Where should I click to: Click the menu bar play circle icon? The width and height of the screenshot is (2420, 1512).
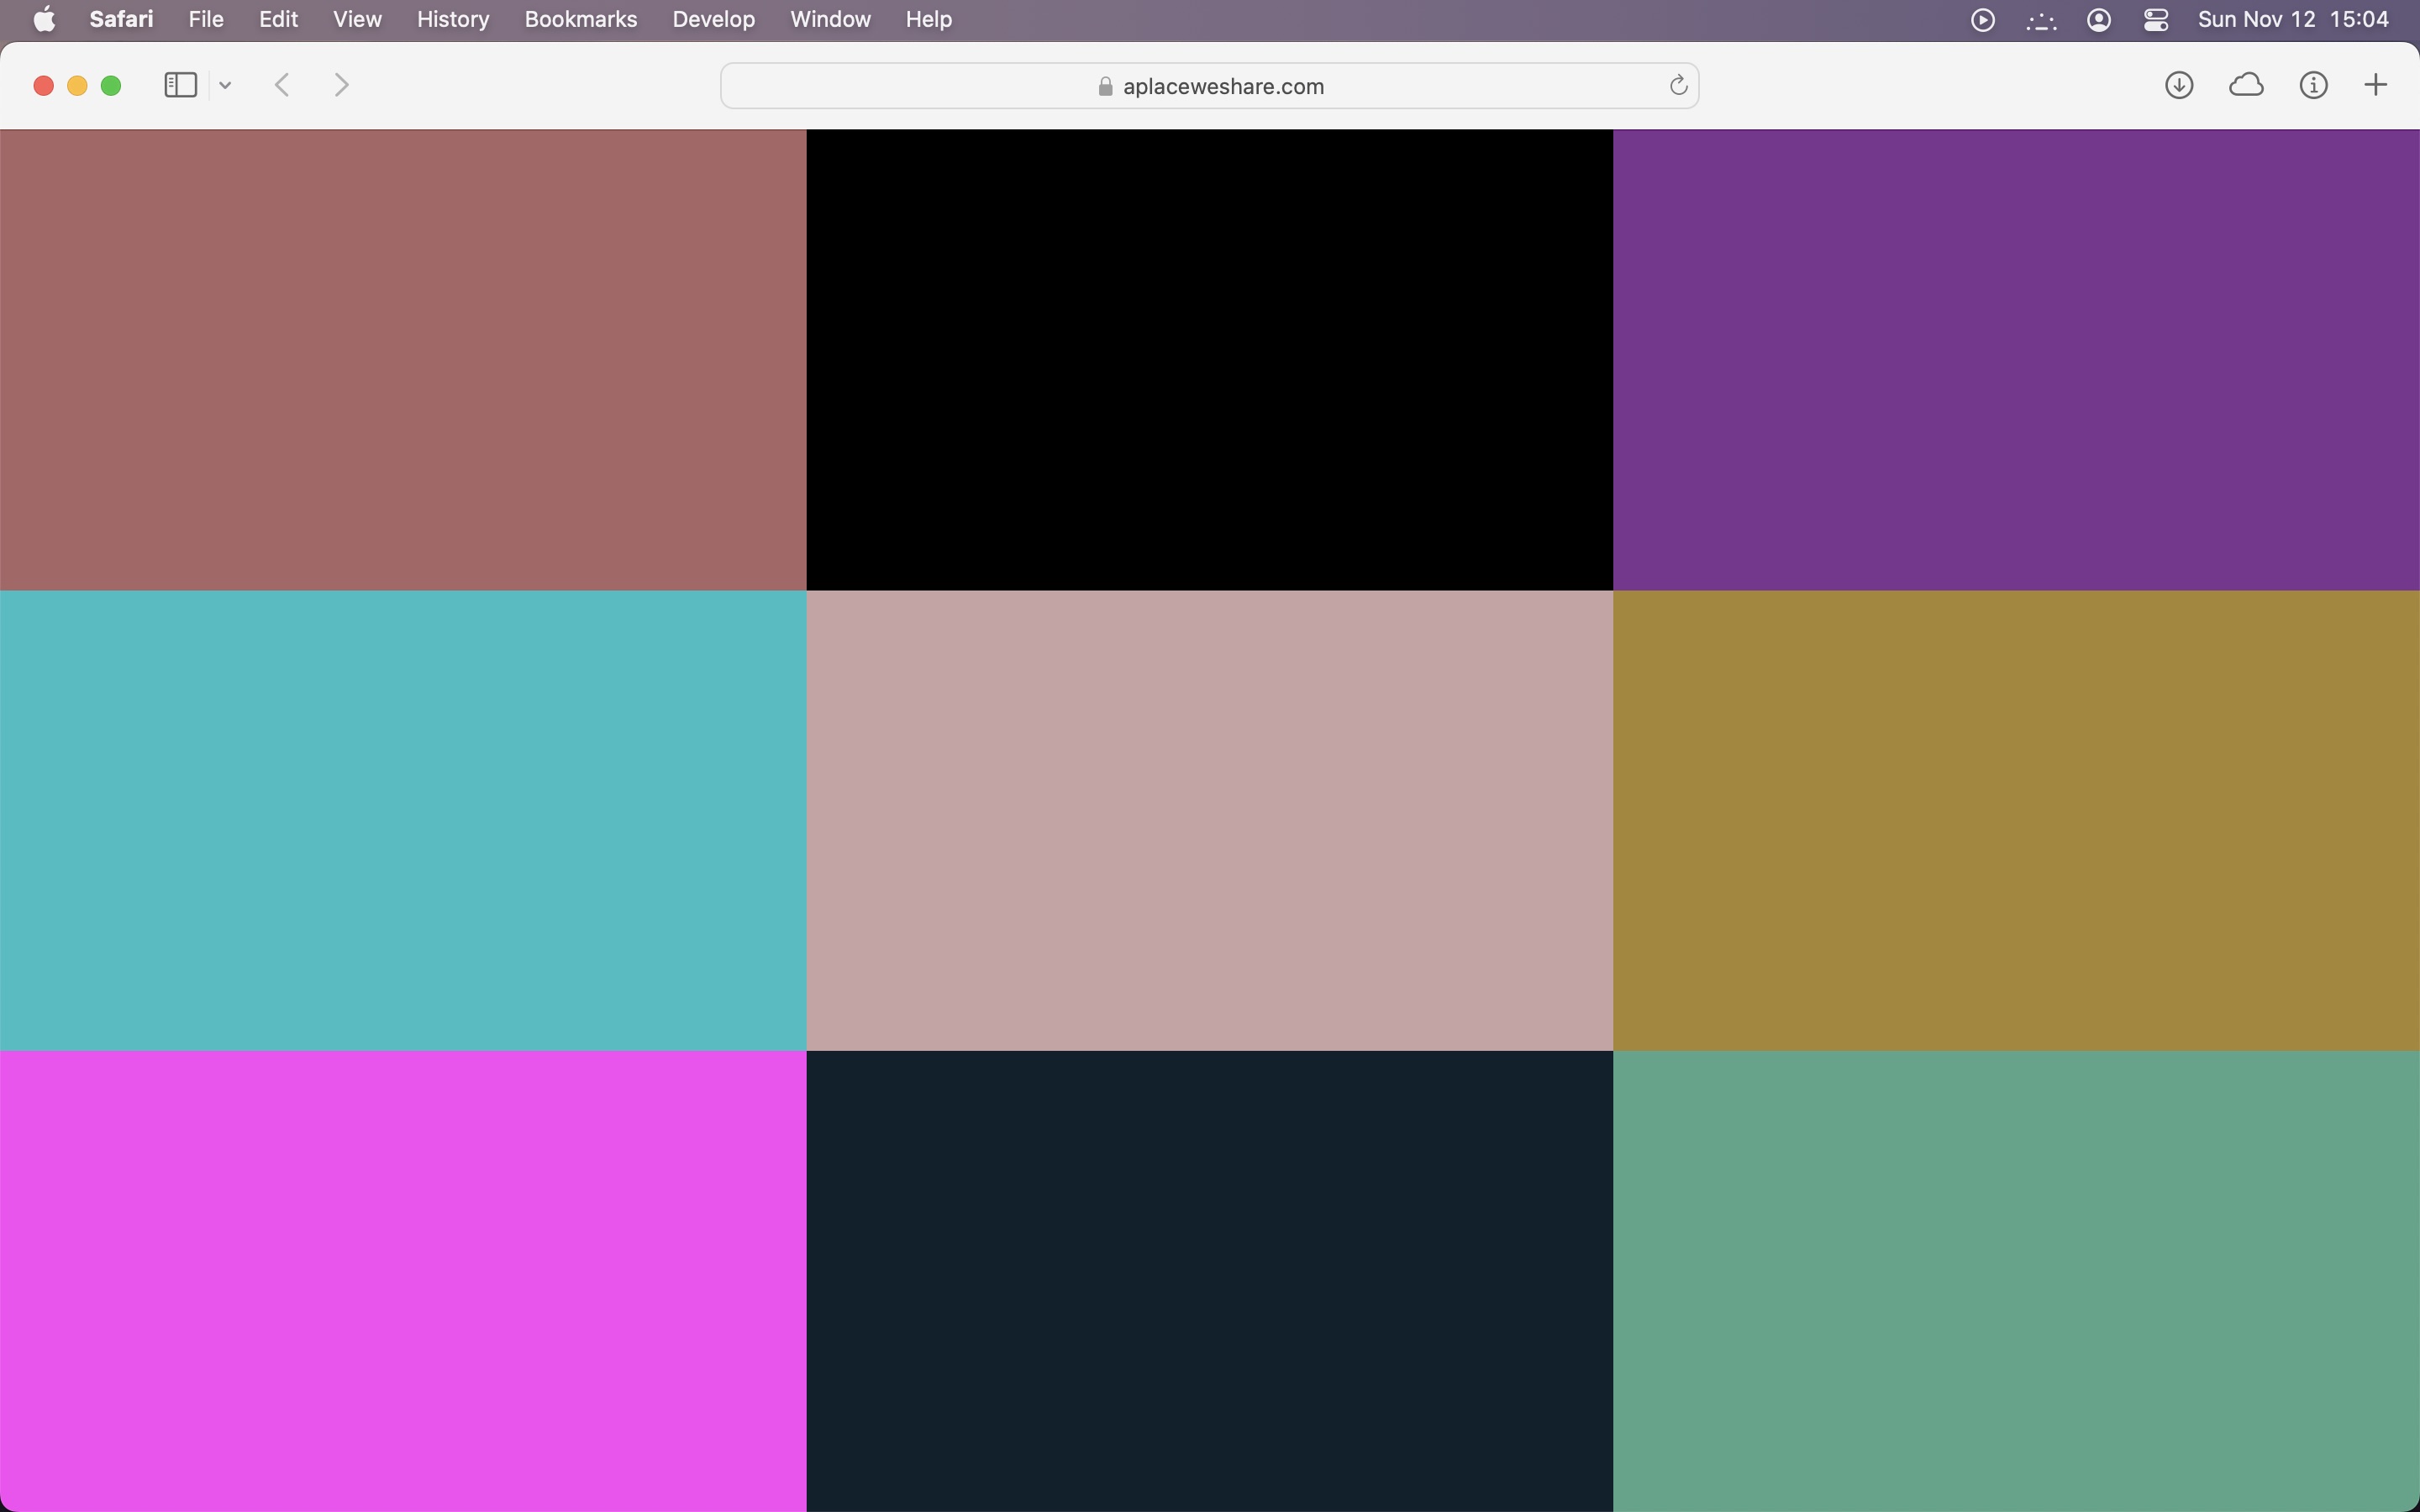click(x=1982, y=19)
